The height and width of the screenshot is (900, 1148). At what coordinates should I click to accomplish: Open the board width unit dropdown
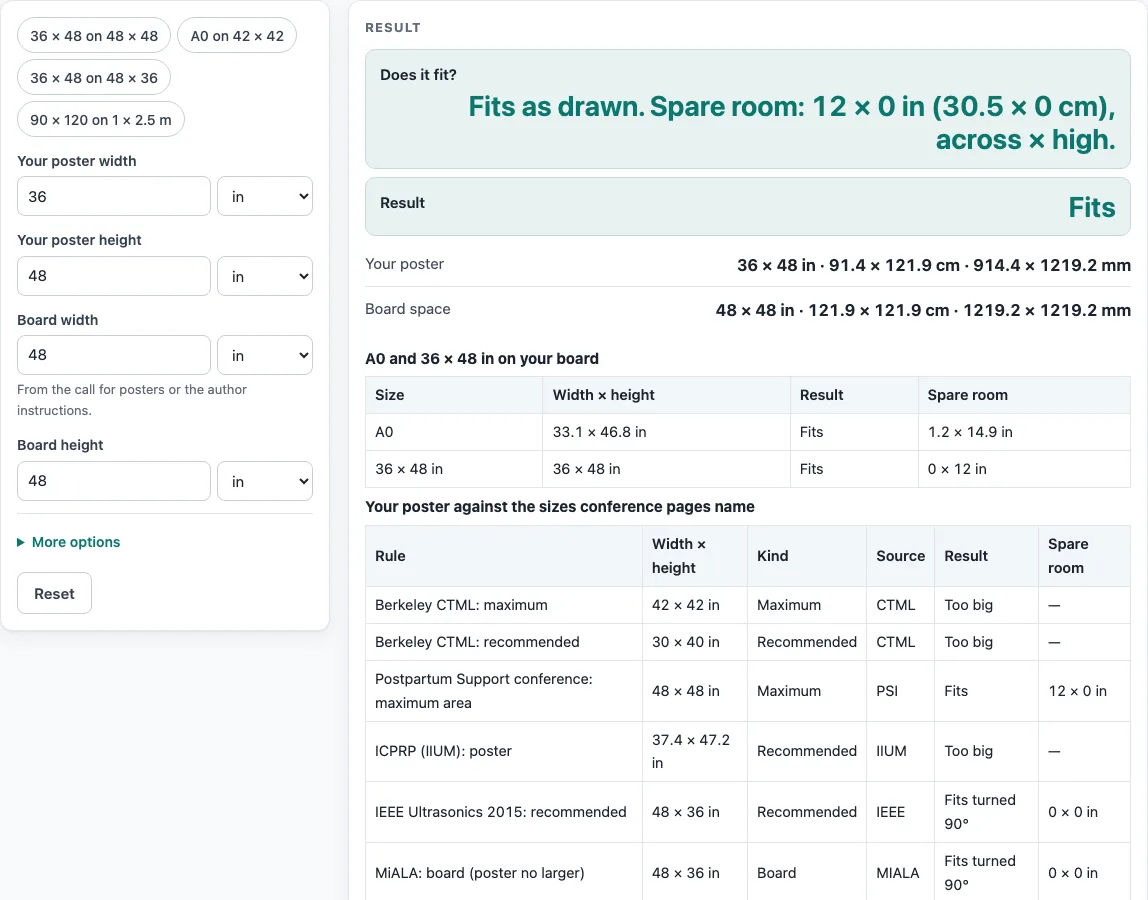pyautogui.click(x=265, y=355)
